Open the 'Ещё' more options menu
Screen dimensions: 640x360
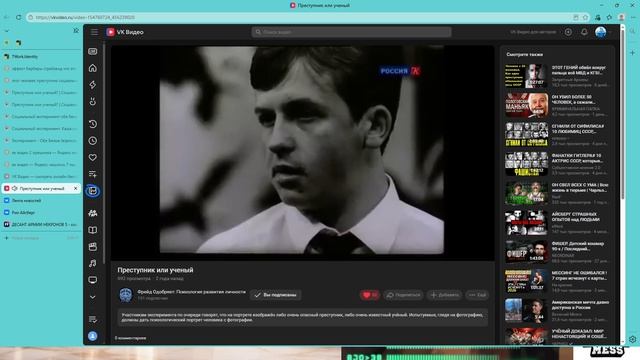pos(477,295)
